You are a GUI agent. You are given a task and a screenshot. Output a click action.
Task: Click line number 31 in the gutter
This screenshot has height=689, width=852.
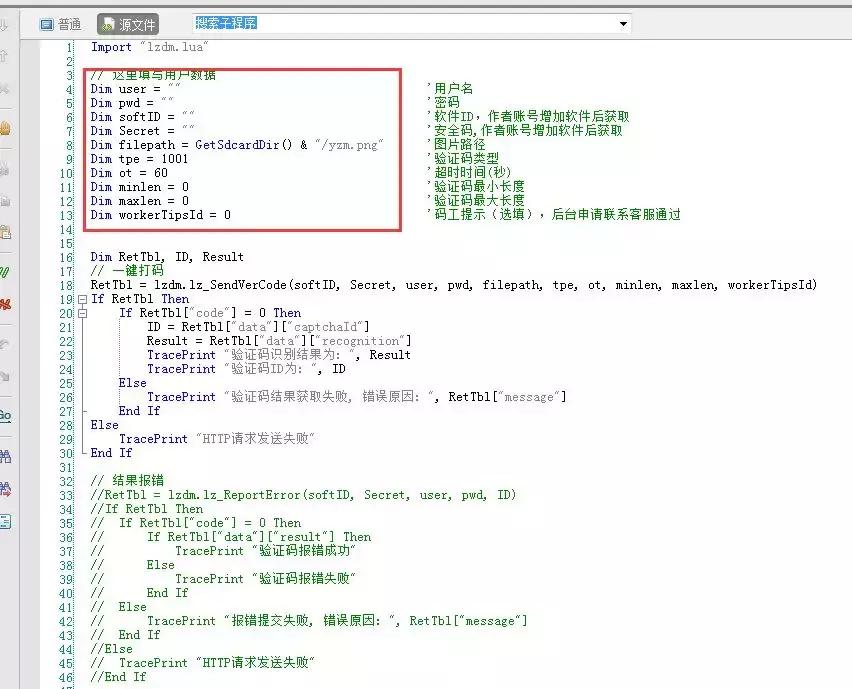(66, 468)
